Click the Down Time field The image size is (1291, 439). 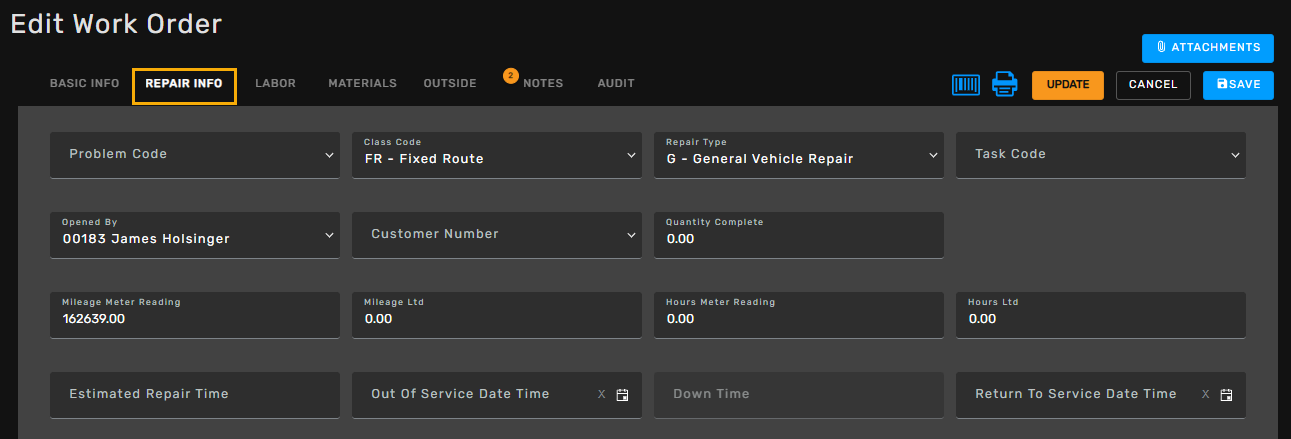[x=799, y=395]
